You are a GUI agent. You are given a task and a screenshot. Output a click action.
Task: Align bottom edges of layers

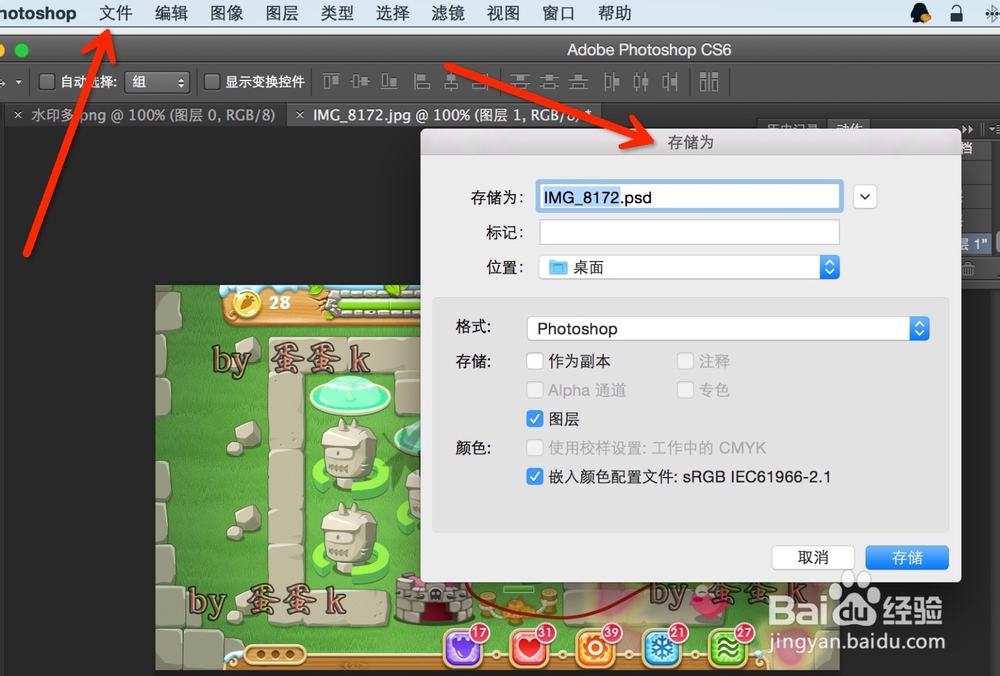(x=389, y=82)
